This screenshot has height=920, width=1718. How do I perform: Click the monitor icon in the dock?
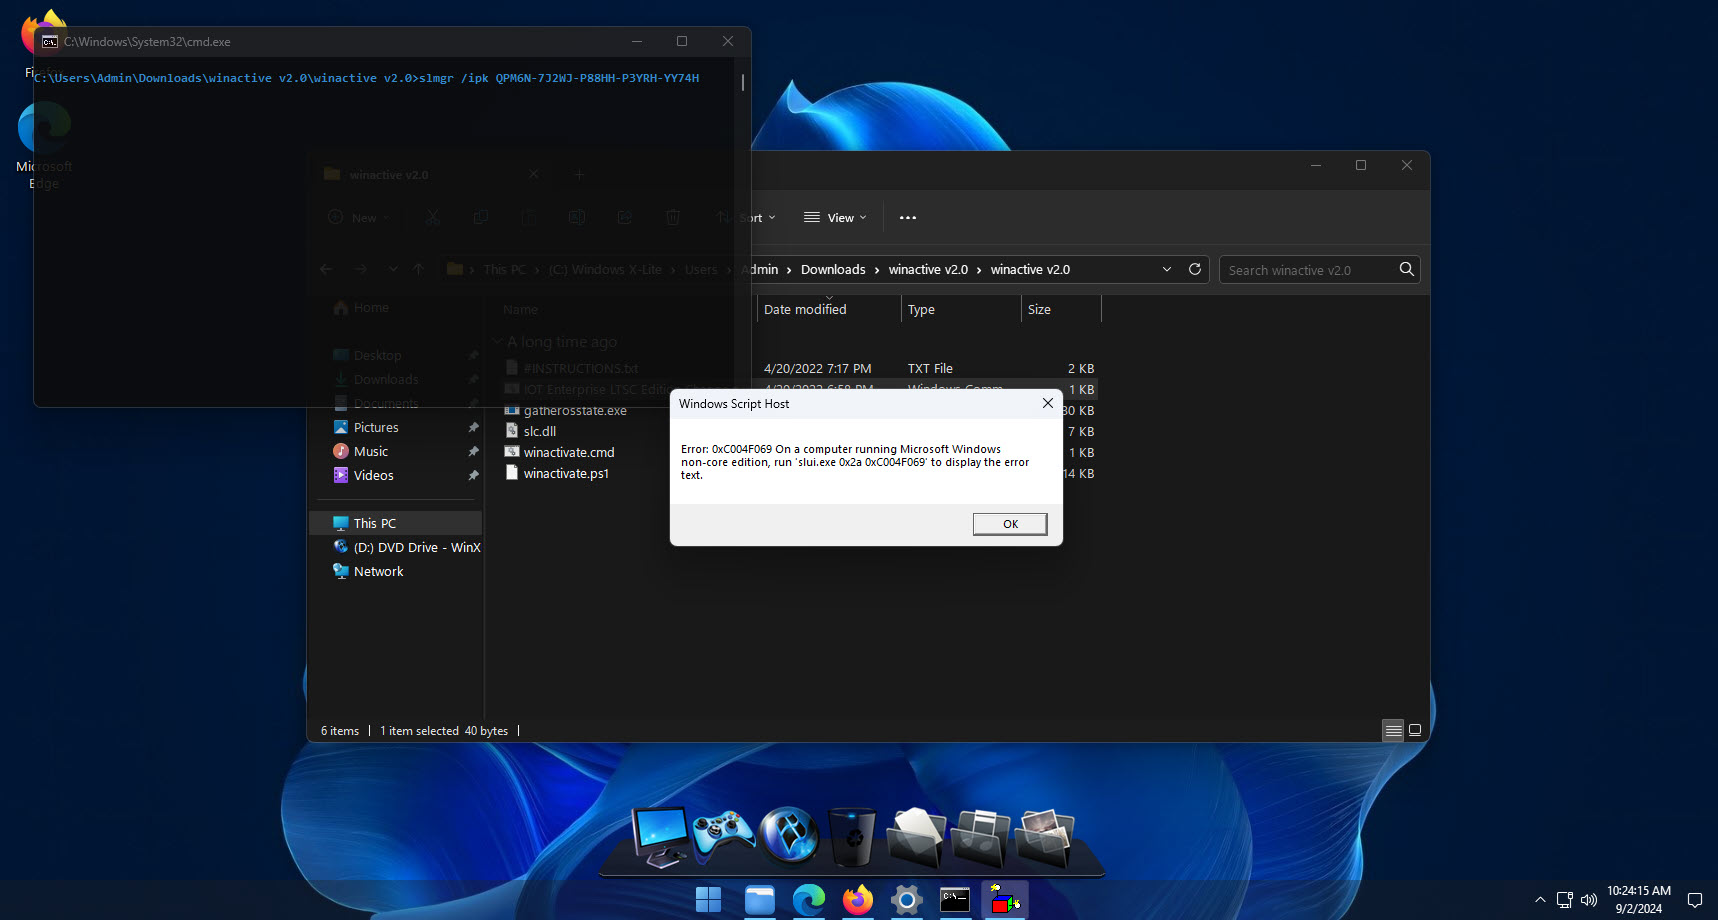coord(661,837)
